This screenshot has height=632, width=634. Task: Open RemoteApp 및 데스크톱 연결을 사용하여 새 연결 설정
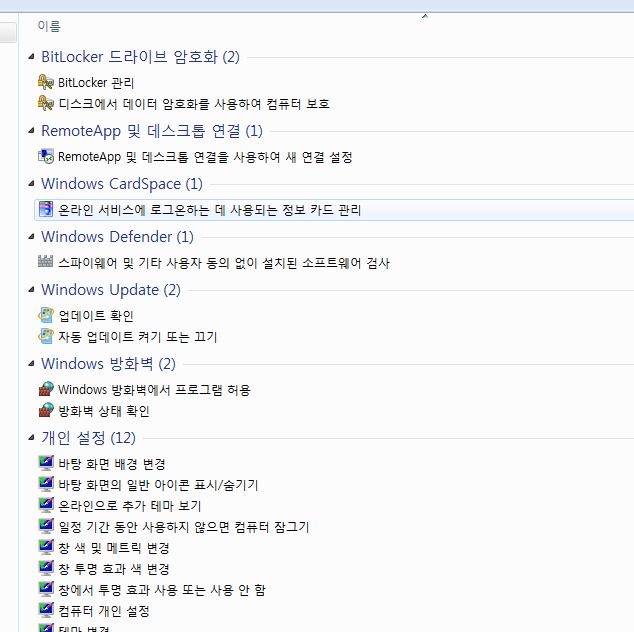205,156
